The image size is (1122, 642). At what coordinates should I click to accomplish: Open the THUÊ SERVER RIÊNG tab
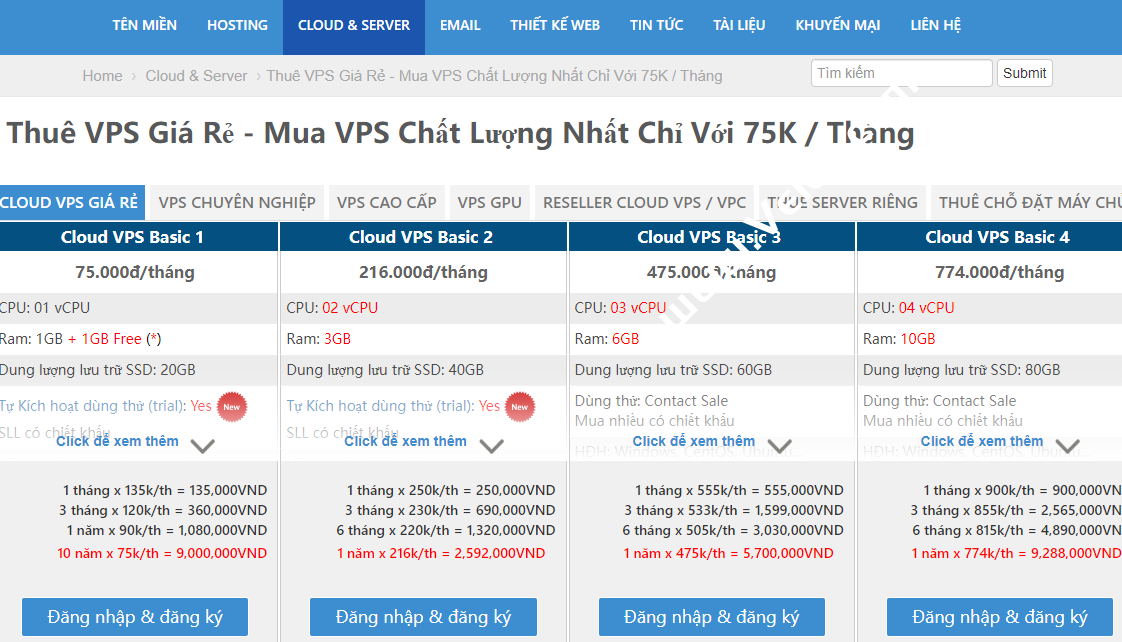[x=843, y=202]
